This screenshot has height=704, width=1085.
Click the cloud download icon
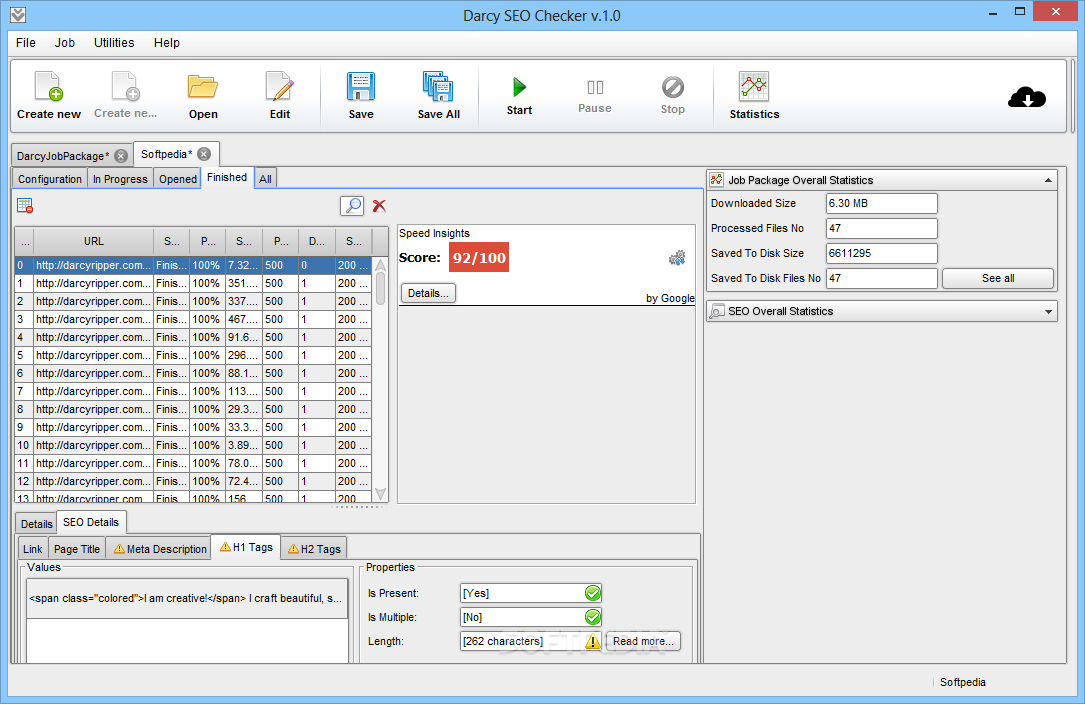(1027, 97)
